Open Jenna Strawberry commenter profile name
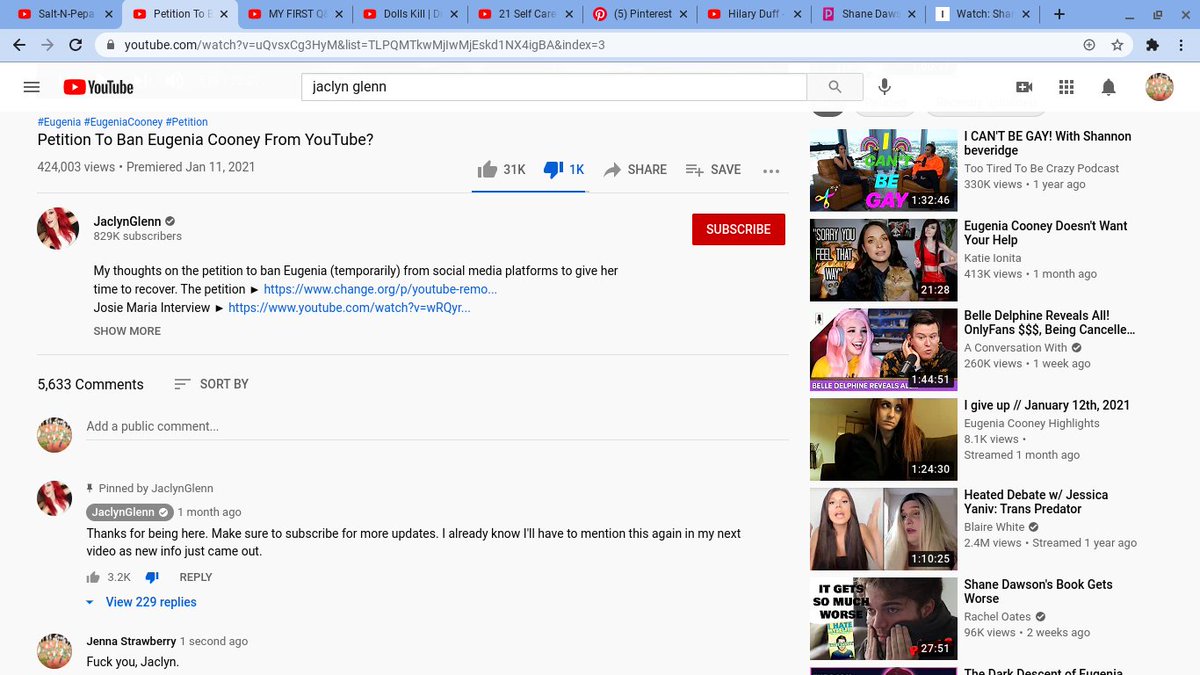Viewport: 1200px width, 675px height. pos(131,641)
